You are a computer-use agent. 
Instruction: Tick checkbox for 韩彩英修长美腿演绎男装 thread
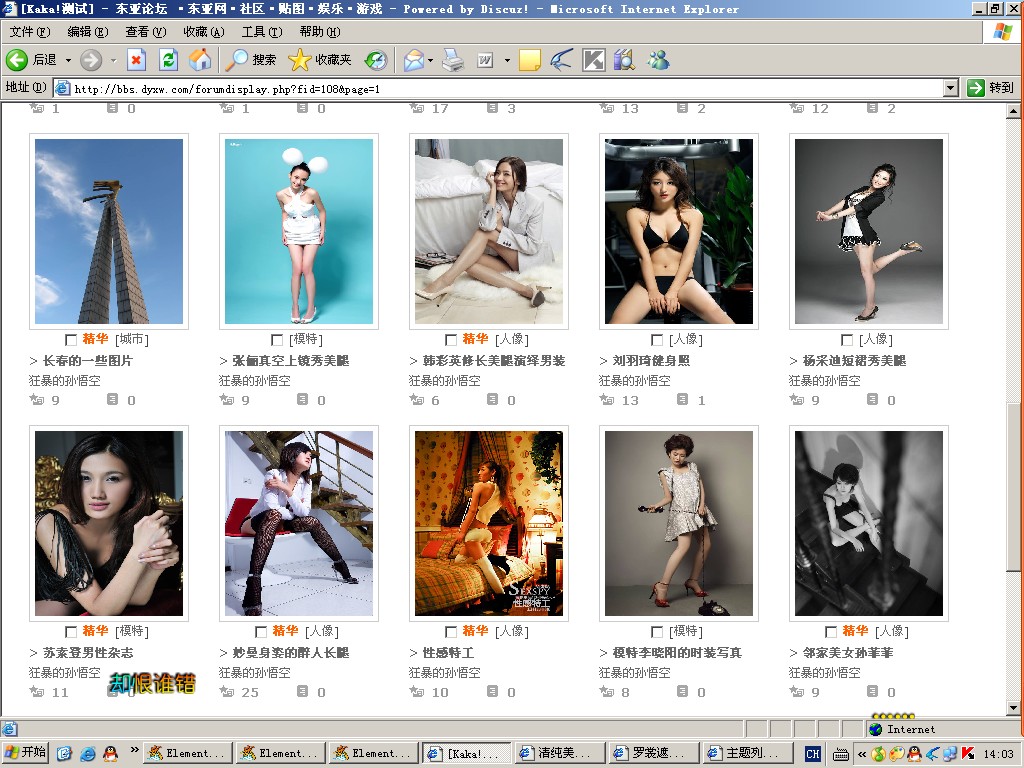pos(451,340)
